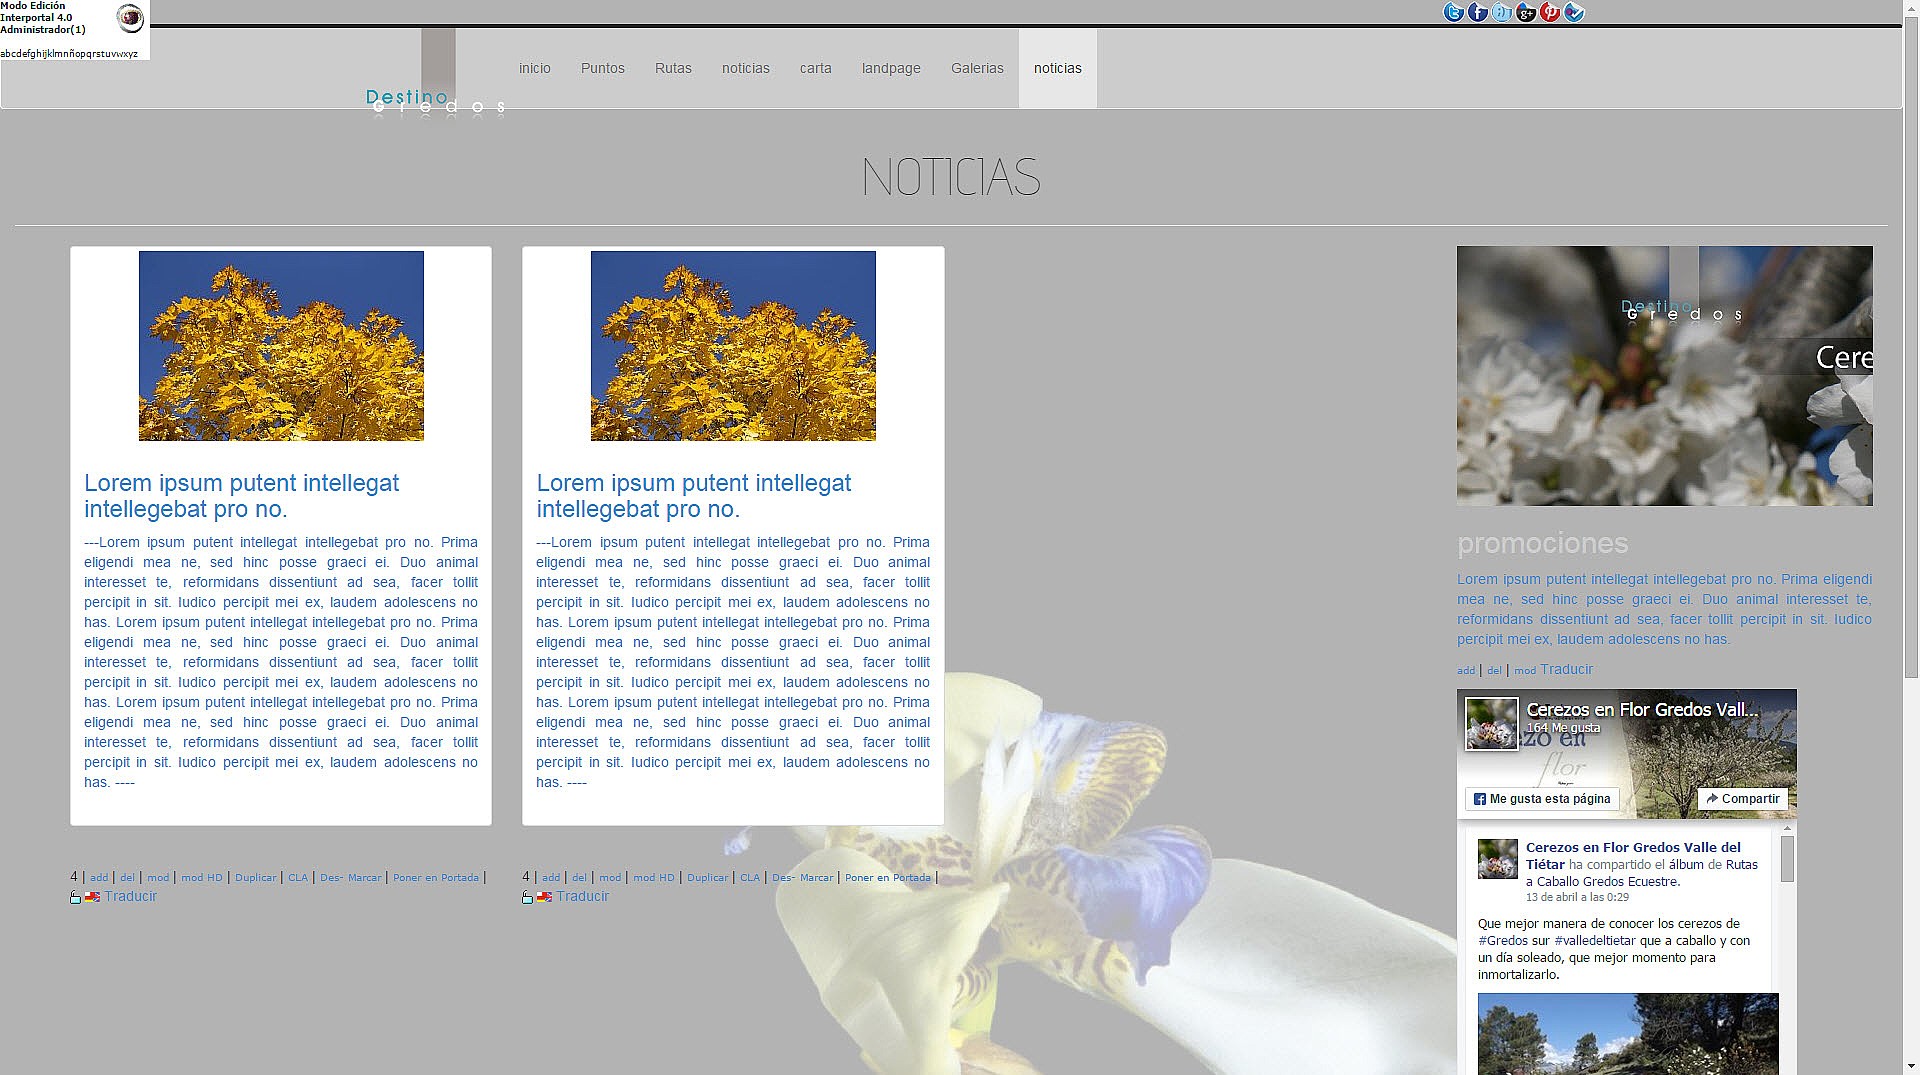Click the padlock icon under second news card
The height and width of the screenshot is (1075, 1920).
527,897
